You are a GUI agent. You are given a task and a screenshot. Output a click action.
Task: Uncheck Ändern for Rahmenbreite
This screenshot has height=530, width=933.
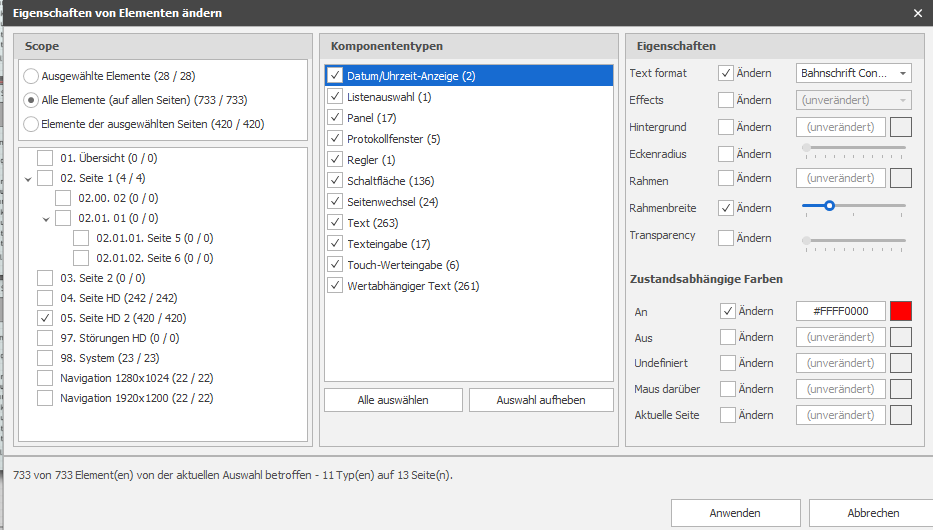pyautogui.click(x=726, y=208)
